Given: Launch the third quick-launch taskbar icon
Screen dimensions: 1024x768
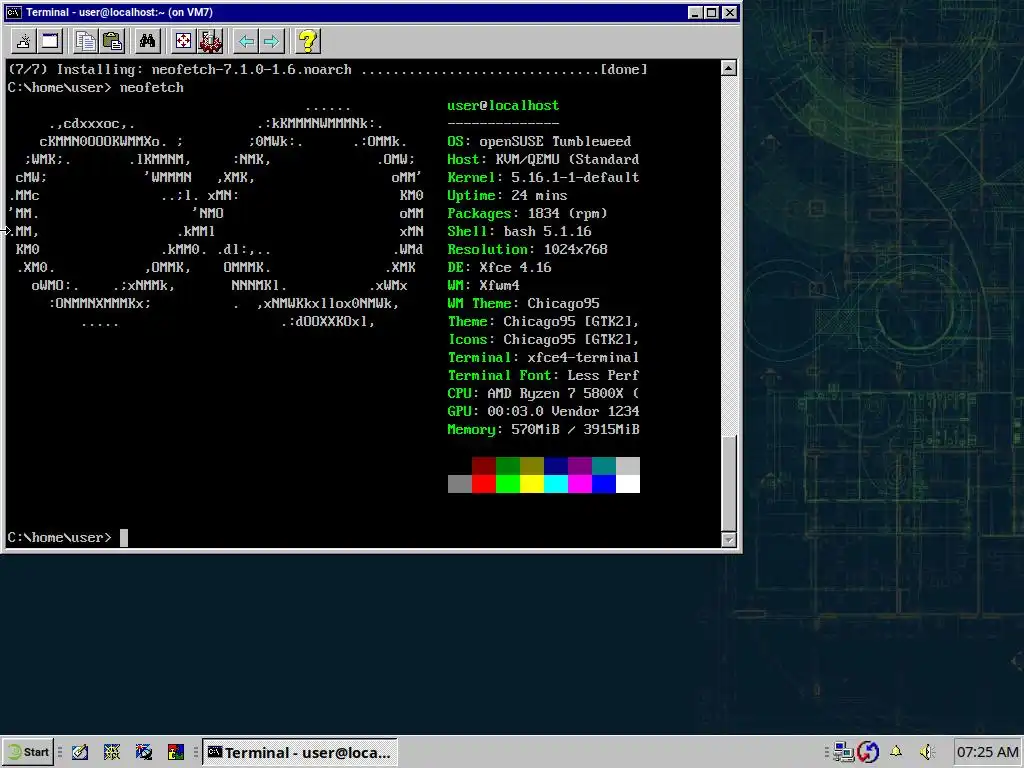Looking at the screenshot, I should tap(144, 752).
